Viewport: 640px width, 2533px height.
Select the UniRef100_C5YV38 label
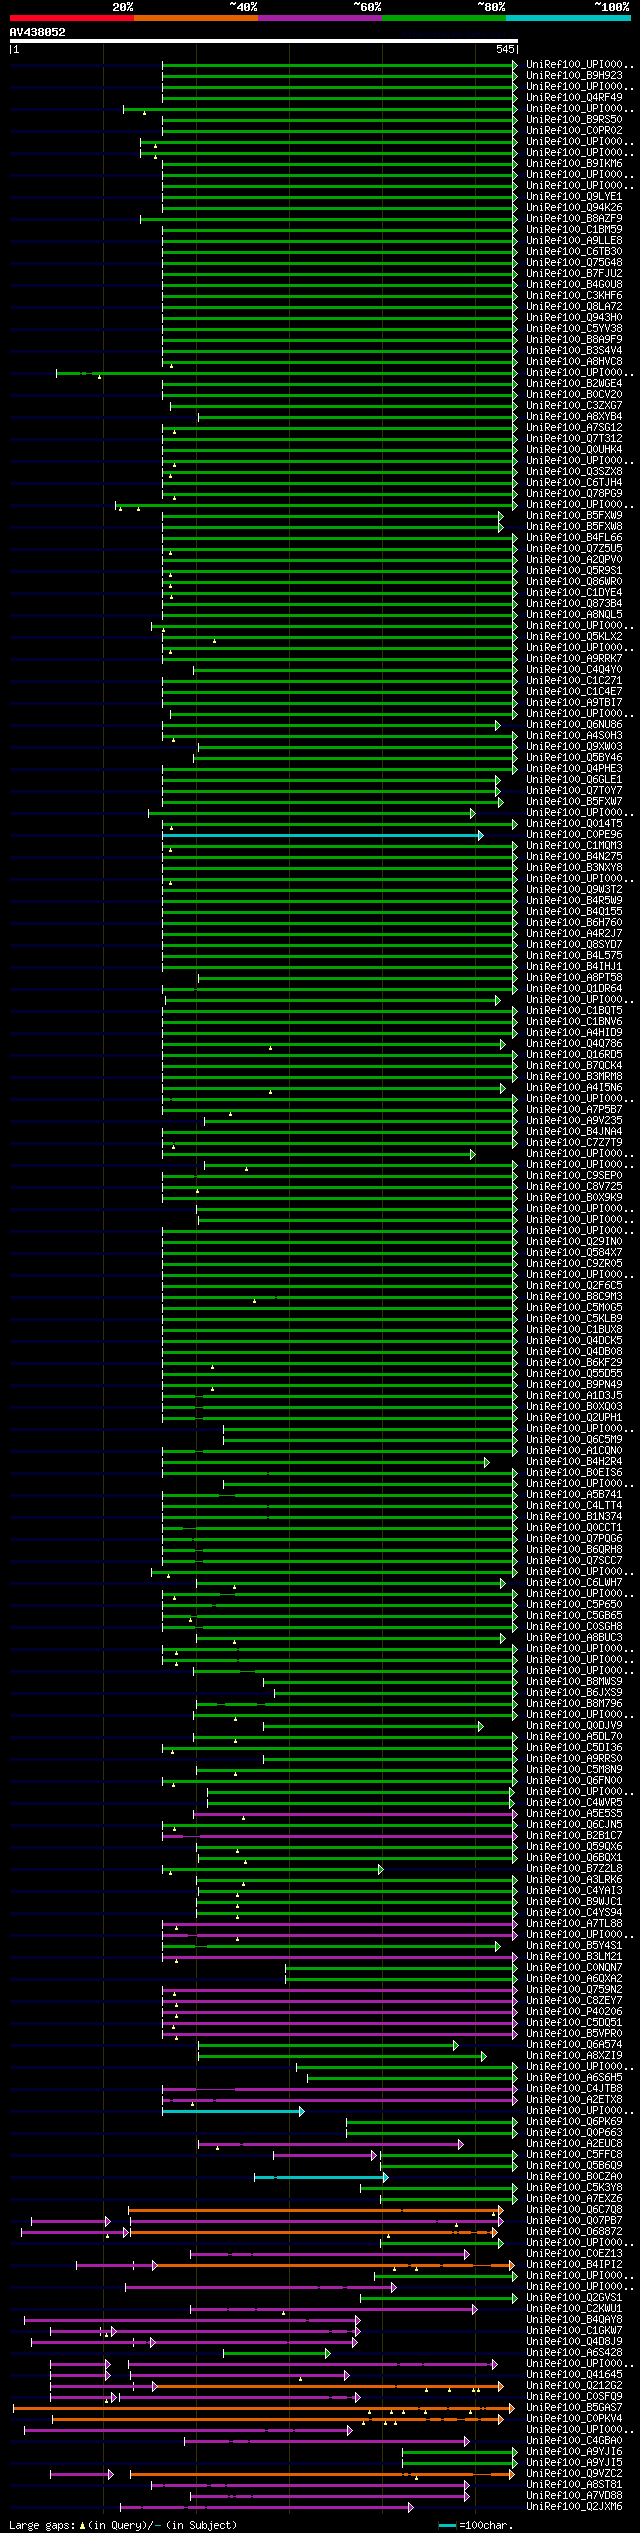point(574,328)
